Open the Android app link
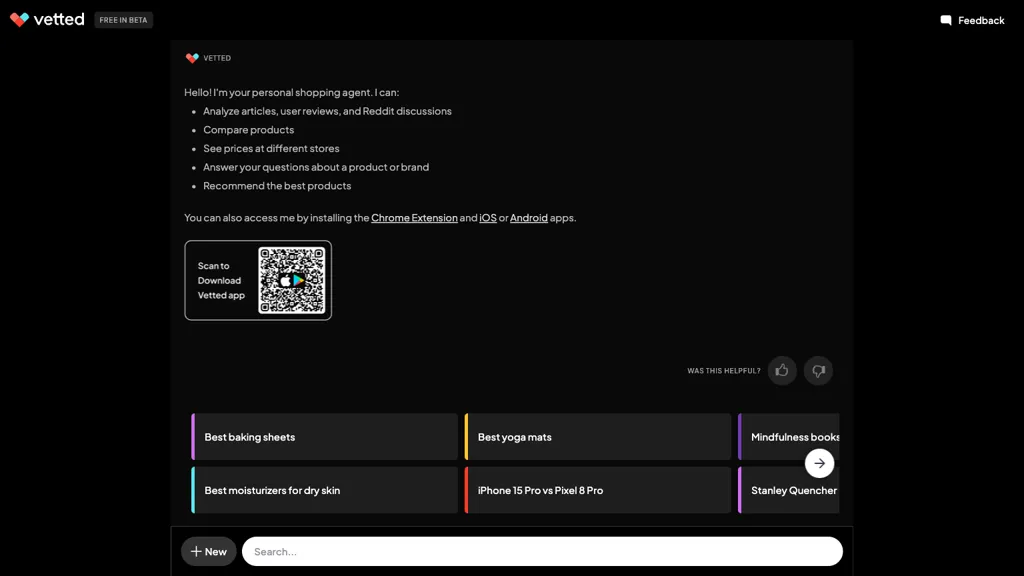 click(529, 217)
